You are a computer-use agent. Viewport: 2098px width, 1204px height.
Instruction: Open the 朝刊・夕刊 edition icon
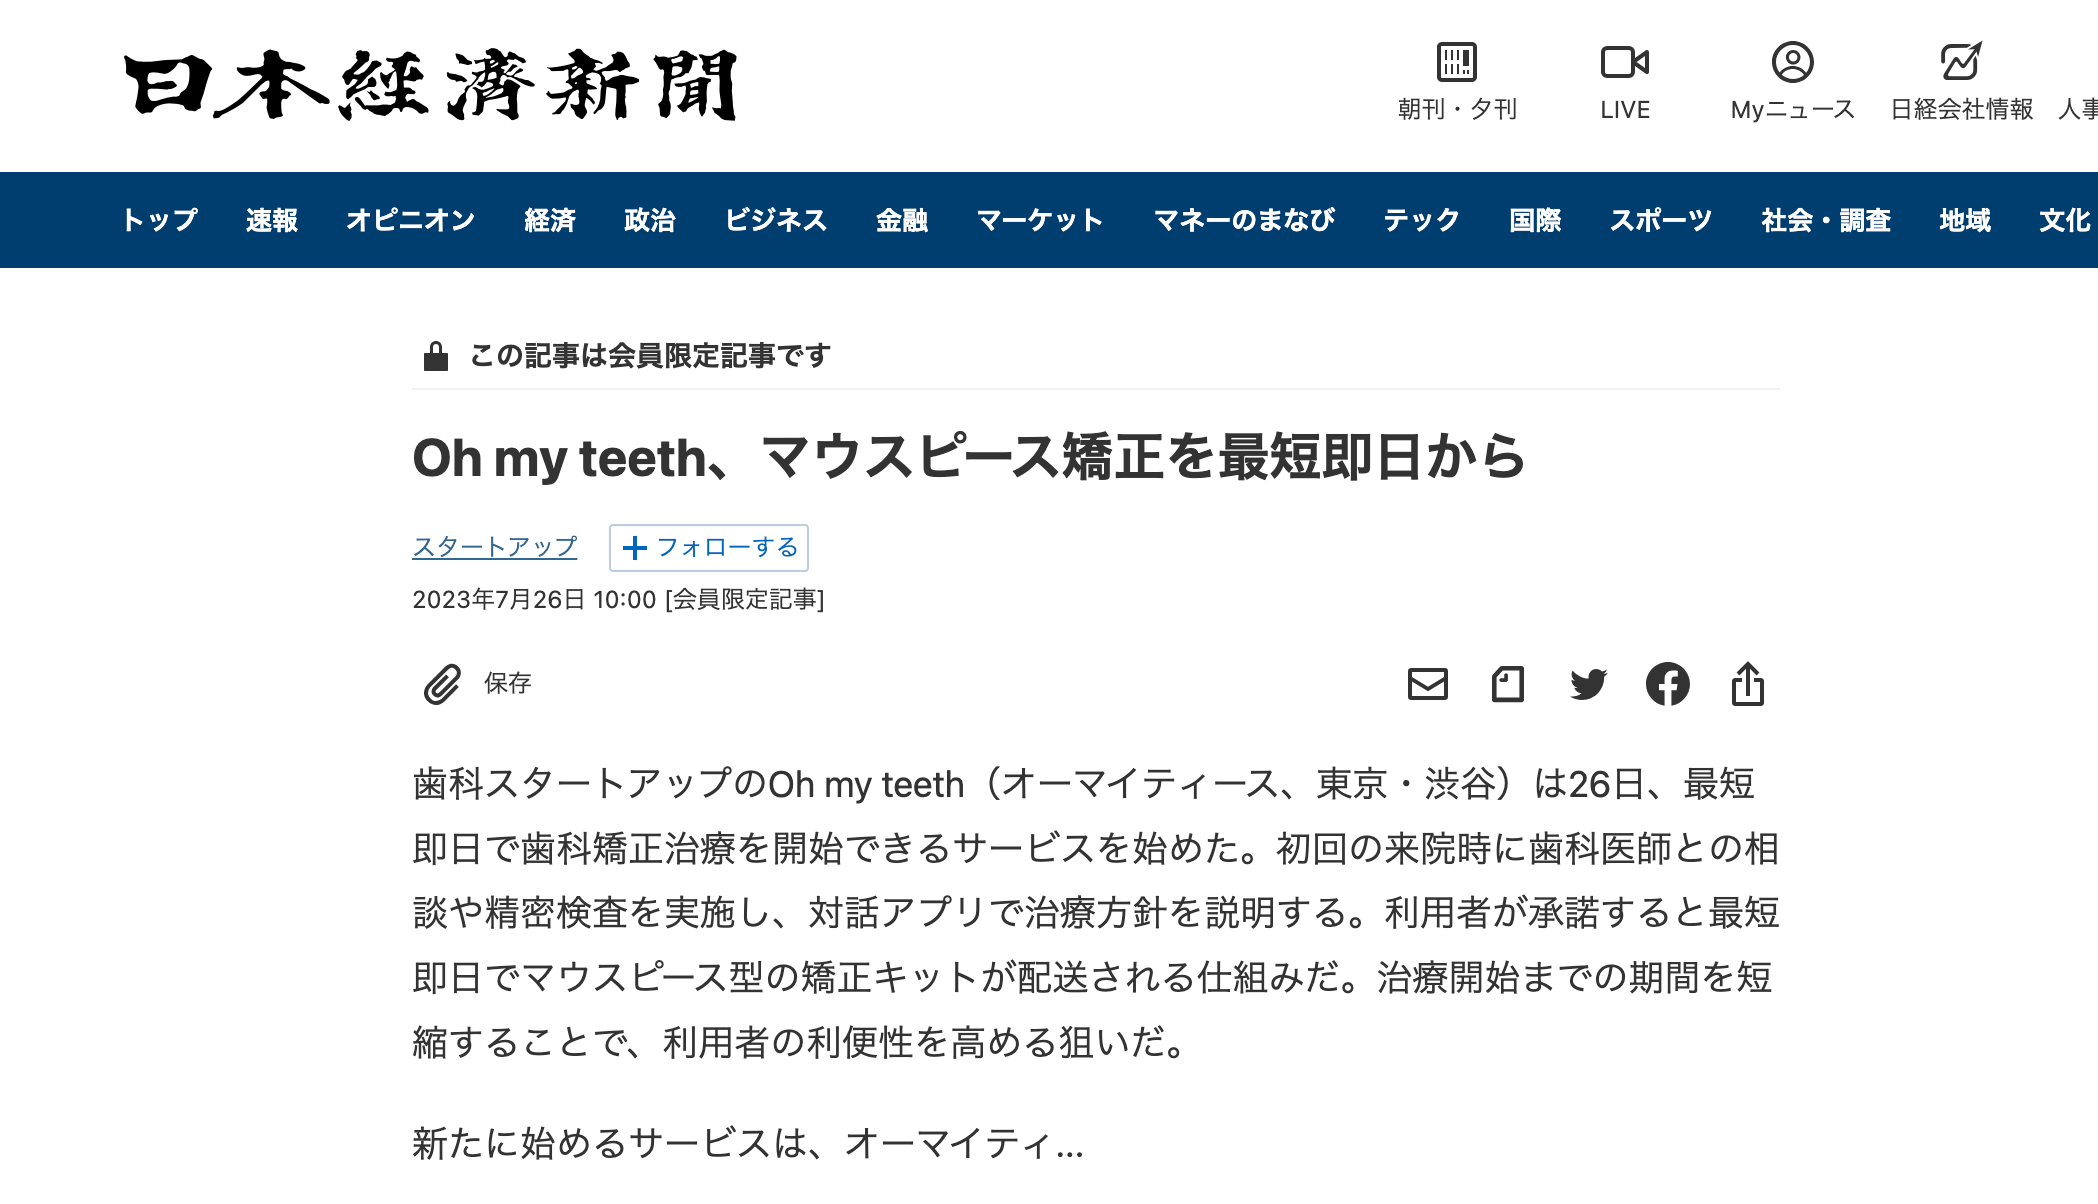point(1455,62)
